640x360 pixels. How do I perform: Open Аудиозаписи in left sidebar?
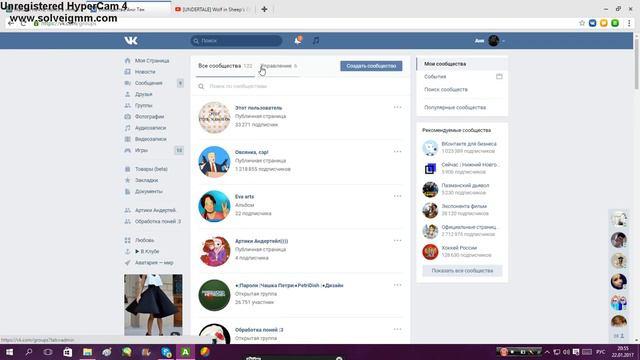coord(151,128)
